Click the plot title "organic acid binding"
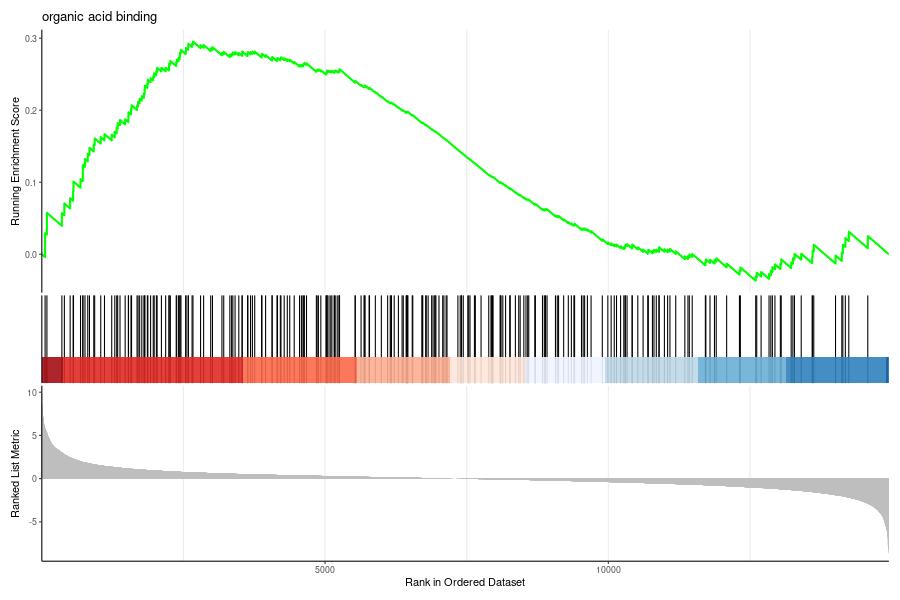Image resolution: width=900 pixels, height=600 pixels. (99, 16)
